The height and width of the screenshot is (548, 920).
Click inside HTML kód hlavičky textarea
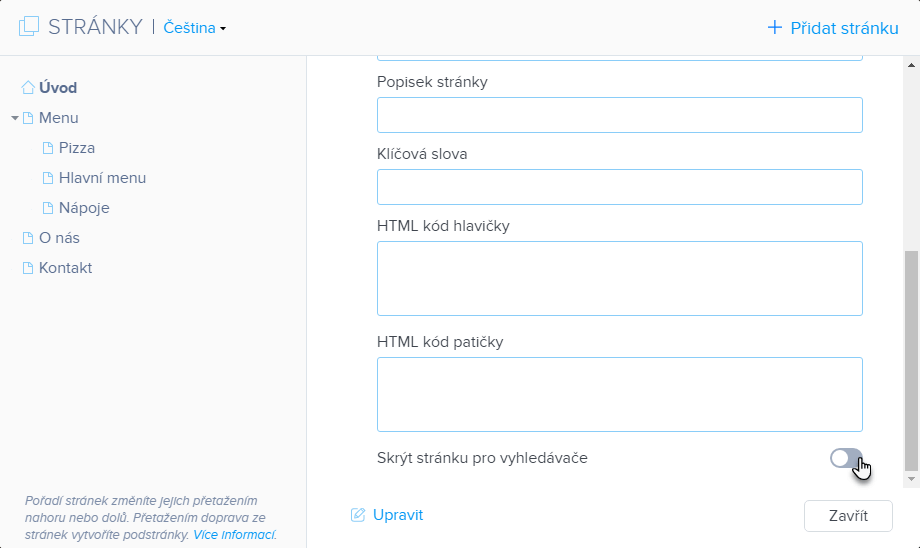tap(619, 278)
